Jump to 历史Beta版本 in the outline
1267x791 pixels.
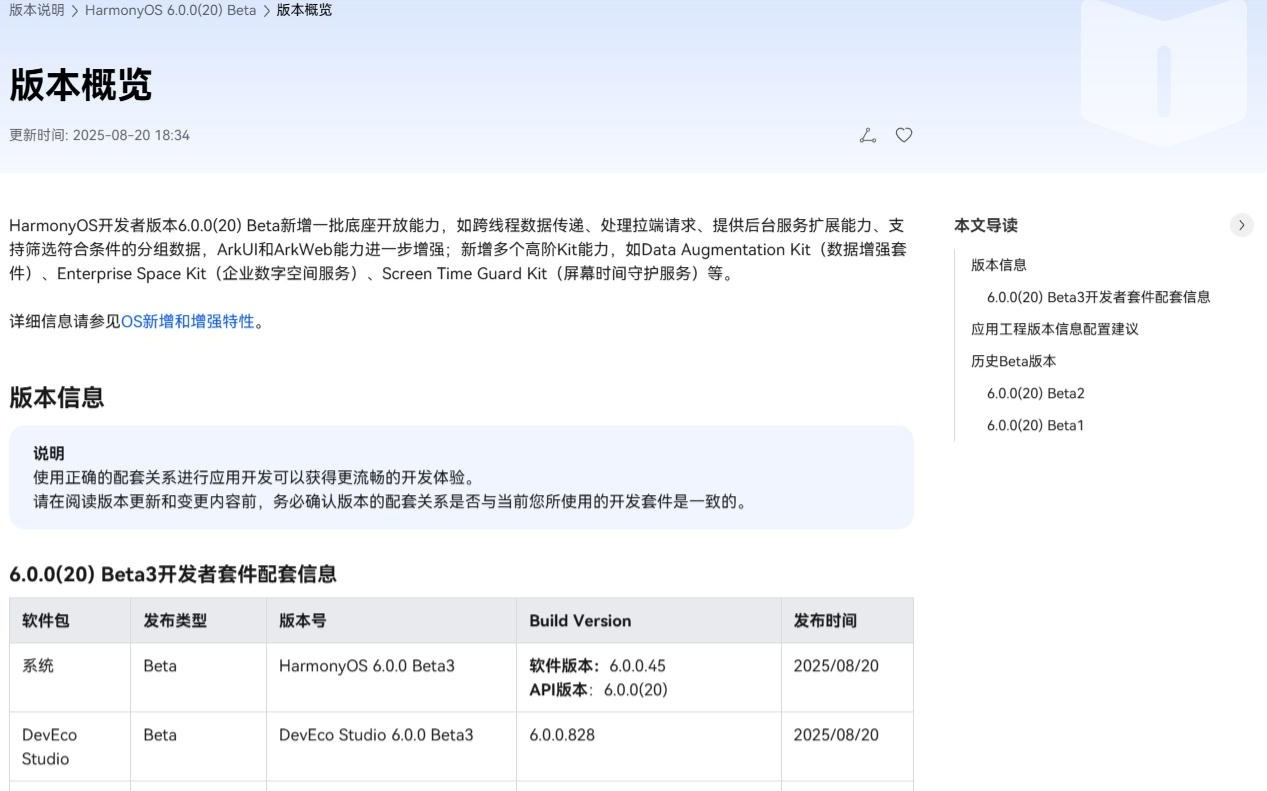point(1013,361)
